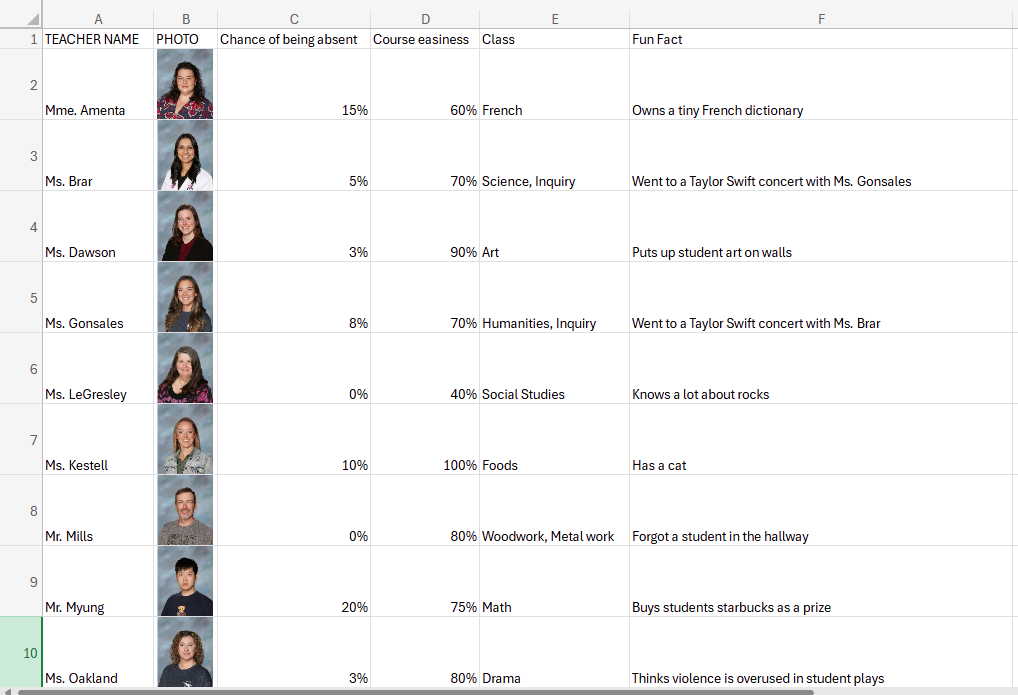This screenshot has height=695, width=1018.
Task: Select the Science, Inquiry class cell
Action: (x=554, y=155)
